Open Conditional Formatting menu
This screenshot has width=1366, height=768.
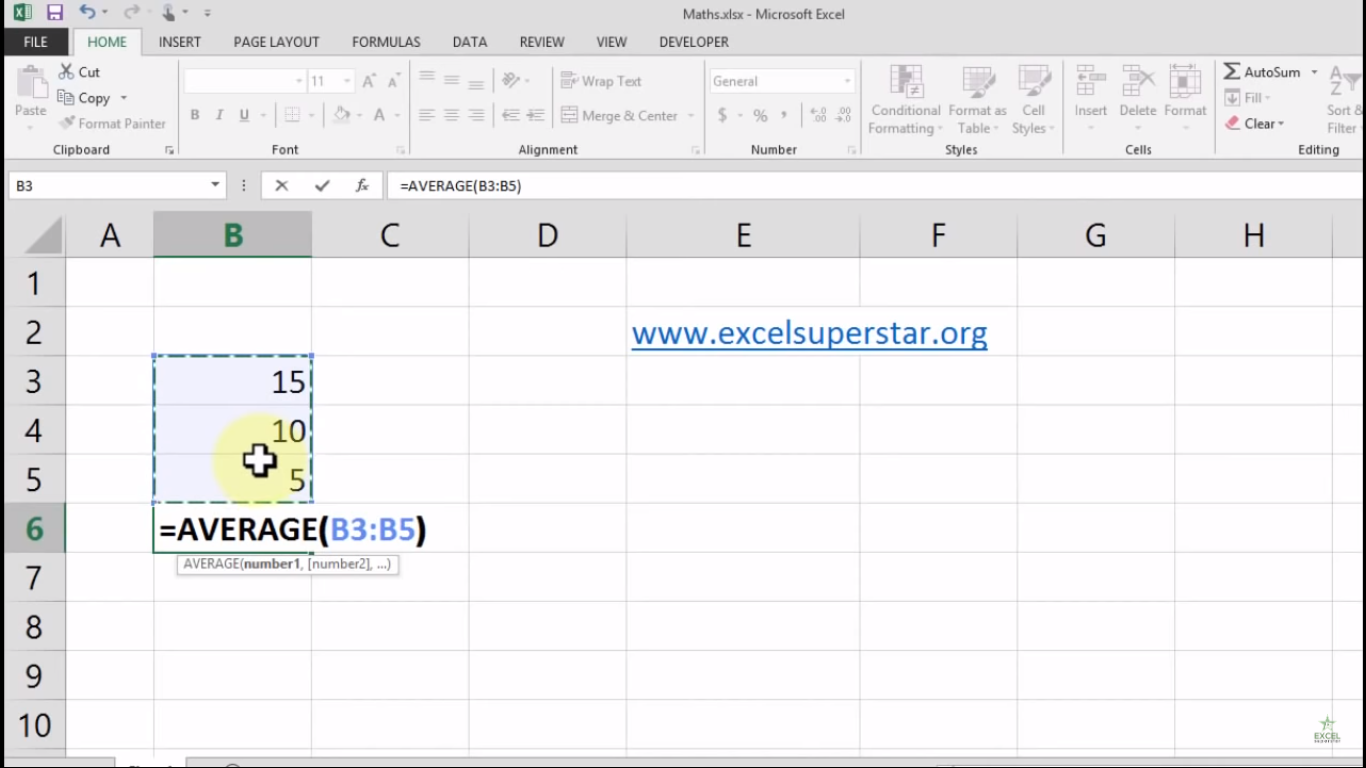click(x=906, y=100)
